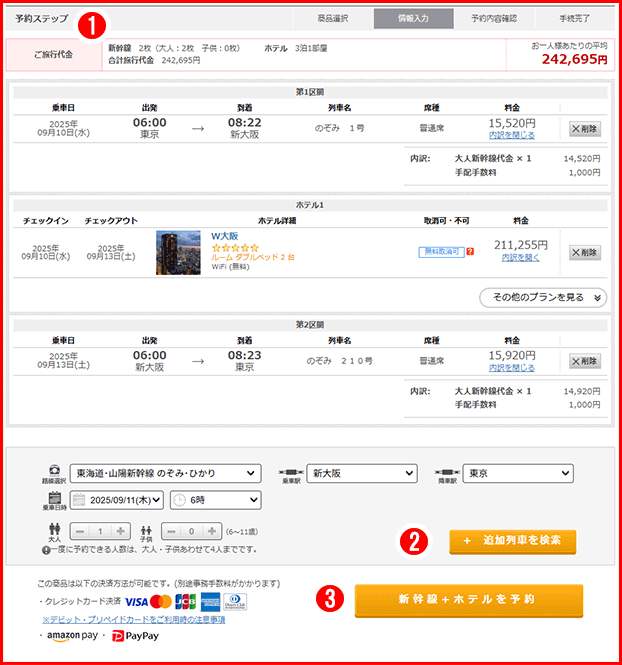Screen dimensions: 622x665
Task: Delete the first segment Nozomi 1 train
Action: click(x=585, y=129)
